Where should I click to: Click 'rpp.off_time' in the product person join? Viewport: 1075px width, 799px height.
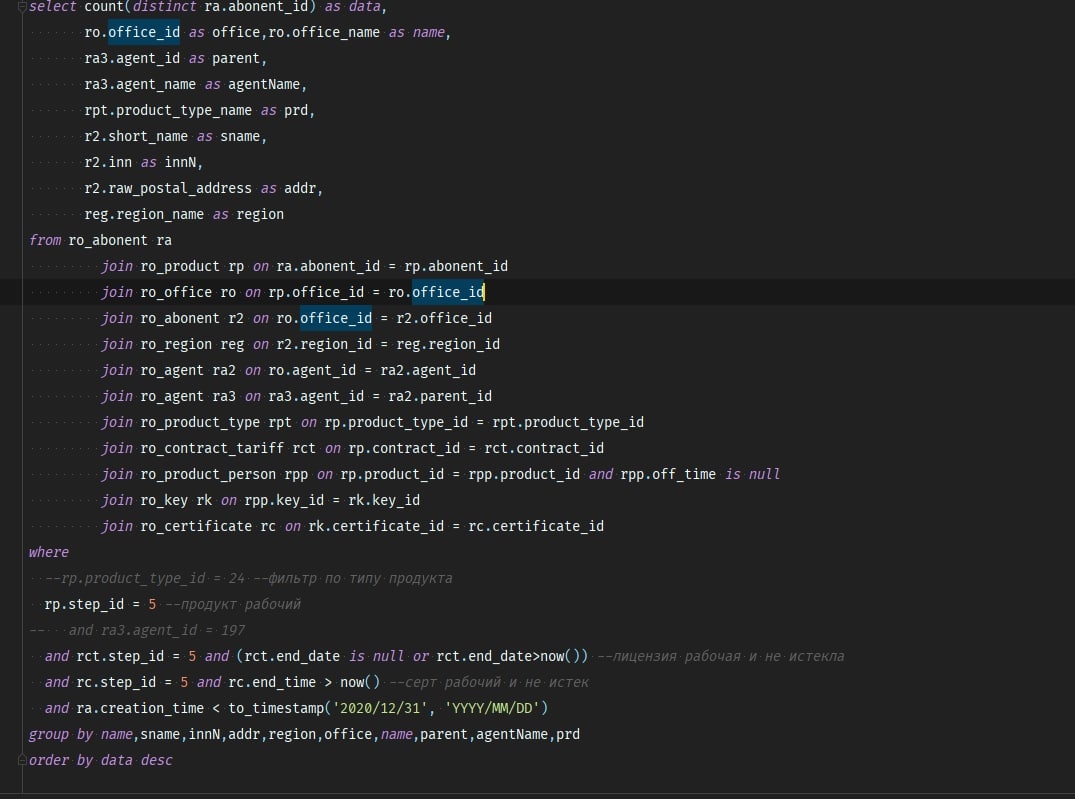668,475
